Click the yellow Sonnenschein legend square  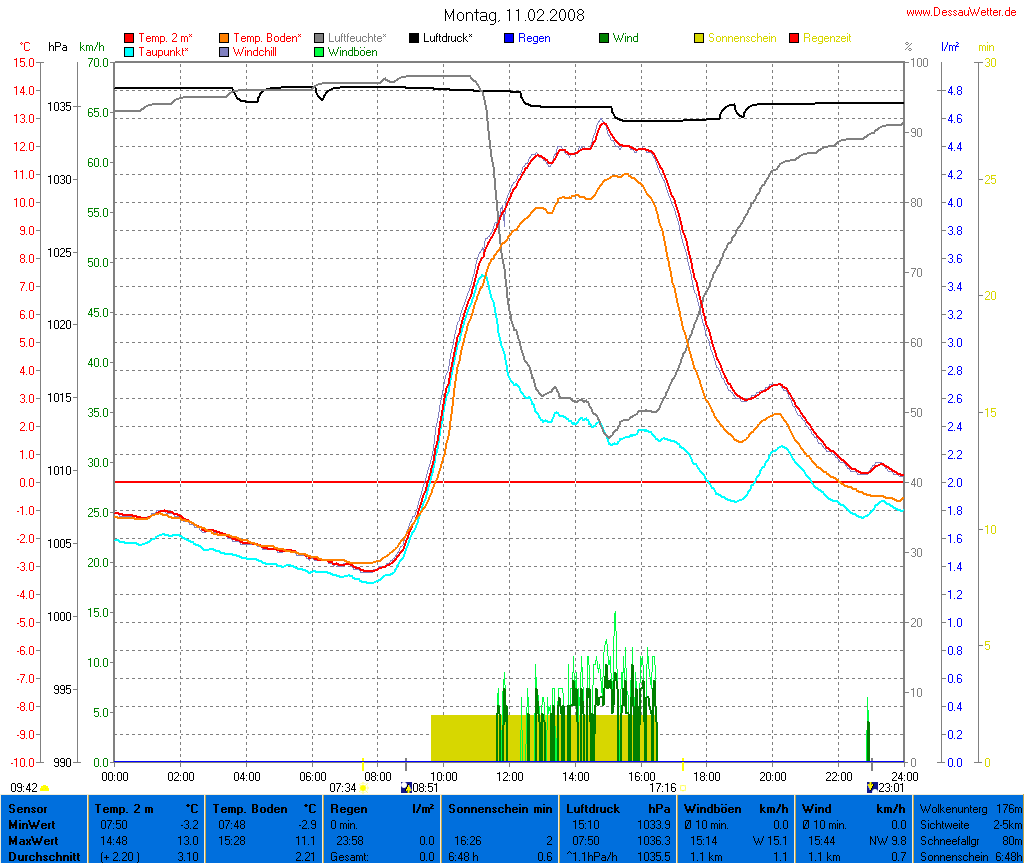[x=699, y=38]
